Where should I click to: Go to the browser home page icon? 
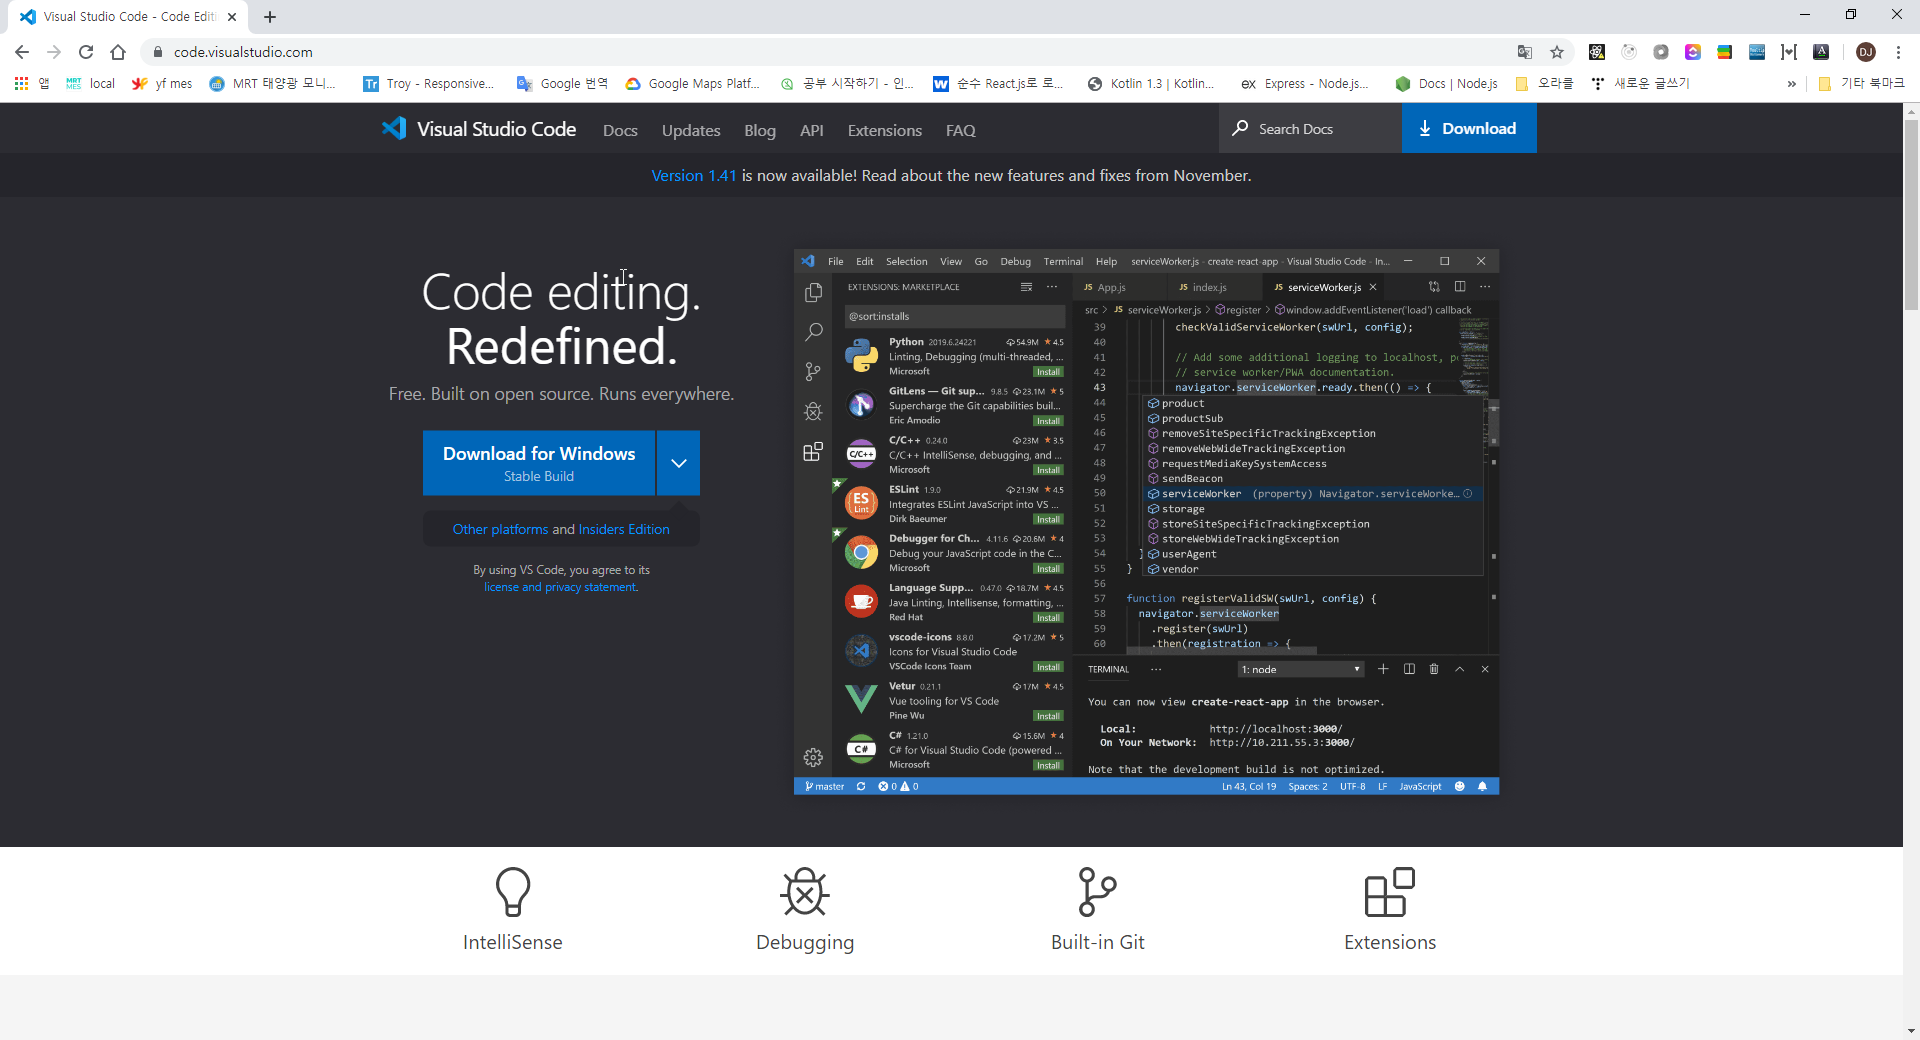click(118, 52)
